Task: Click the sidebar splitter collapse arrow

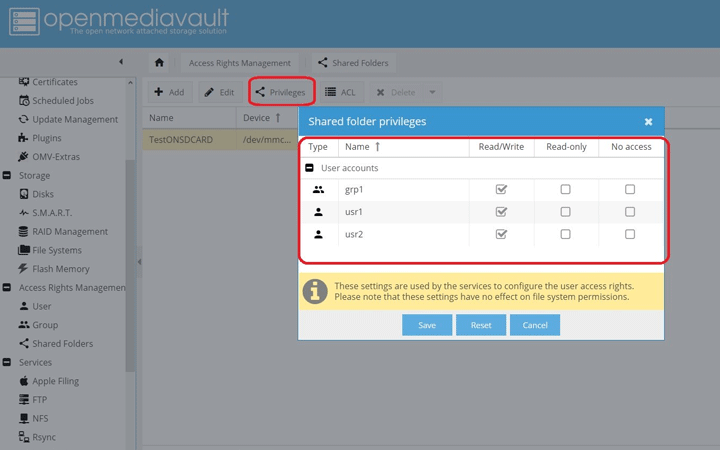Action: pyautogui.click(x=139, y=262)
